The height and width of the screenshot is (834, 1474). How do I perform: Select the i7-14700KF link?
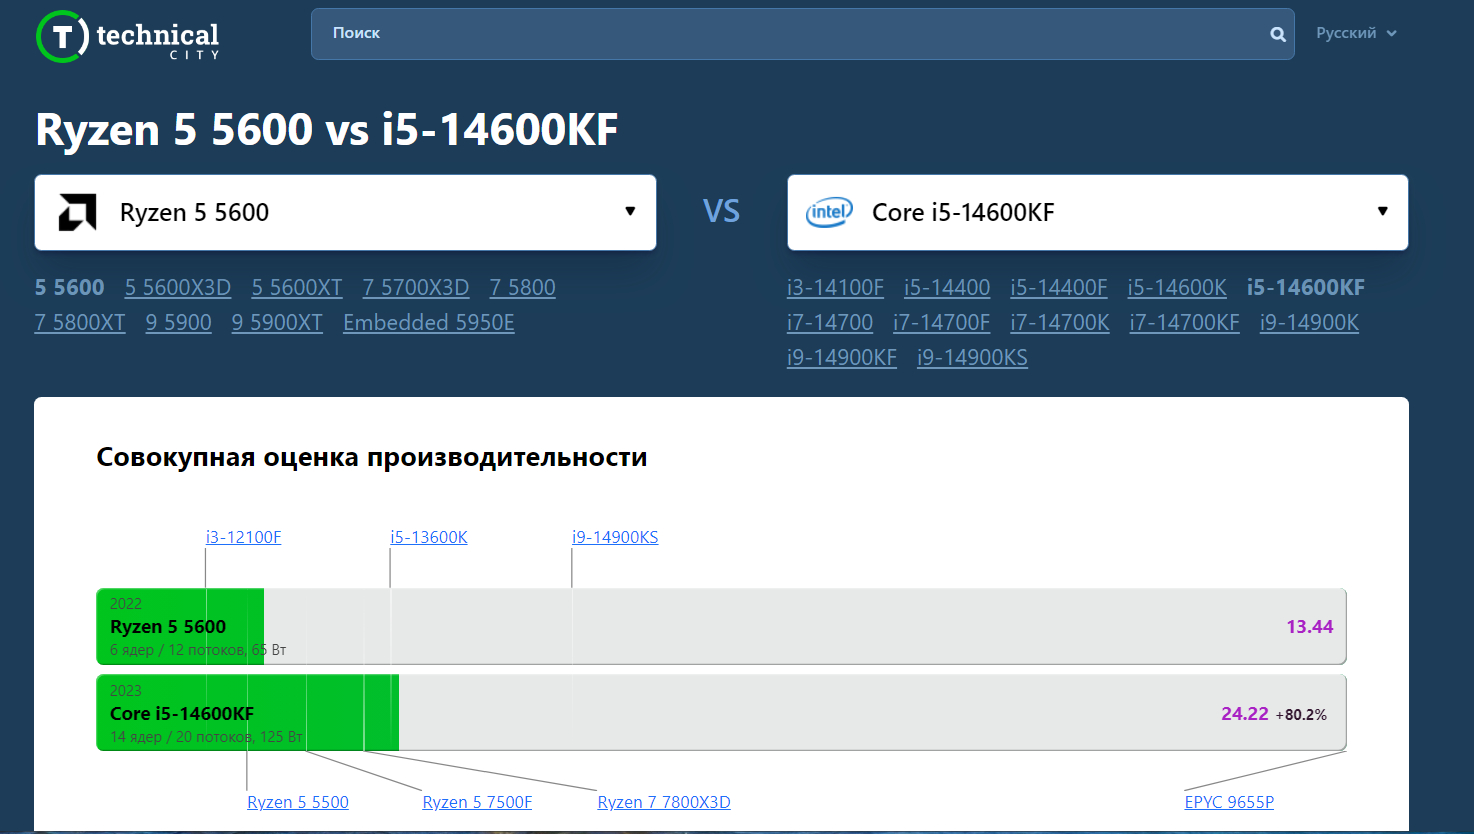1185,323
